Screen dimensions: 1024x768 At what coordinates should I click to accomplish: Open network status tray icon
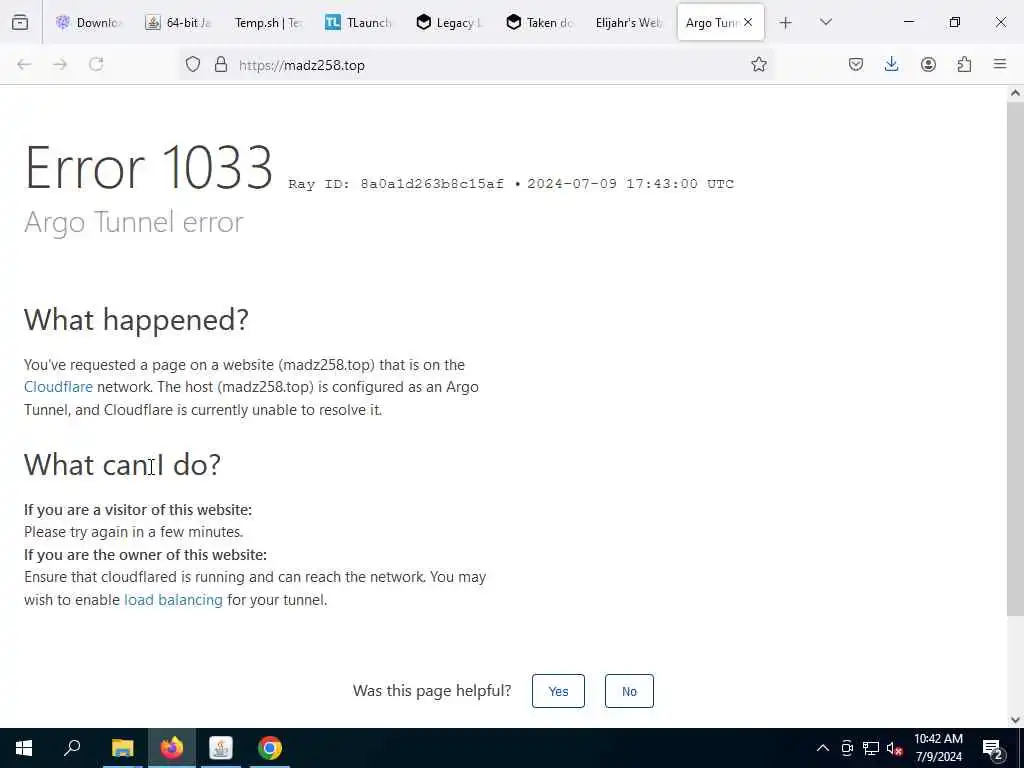pyautogui.click(x=871, y=748)
